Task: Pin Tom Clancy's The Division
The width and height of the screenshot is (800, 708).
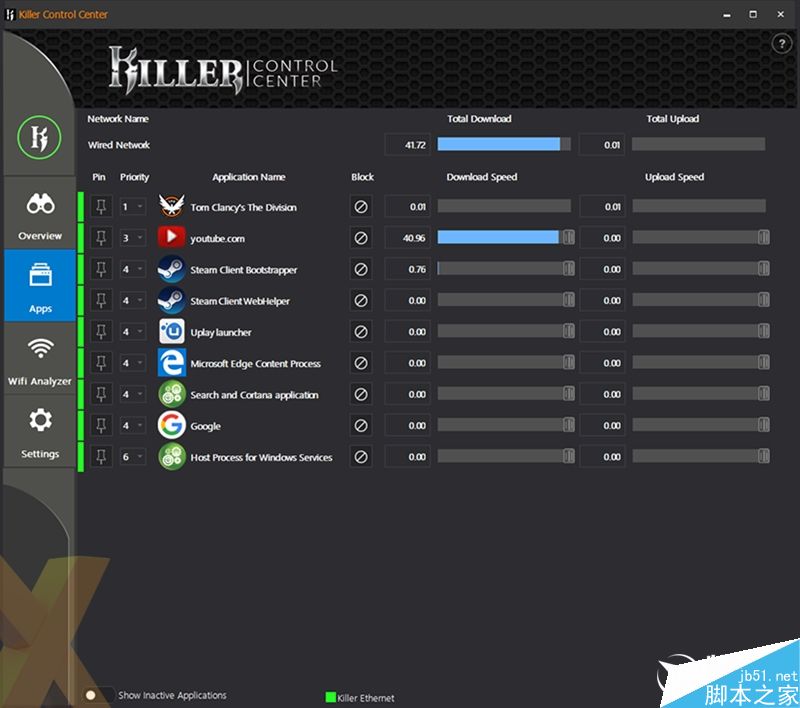Action: click(x=101, y=207)
